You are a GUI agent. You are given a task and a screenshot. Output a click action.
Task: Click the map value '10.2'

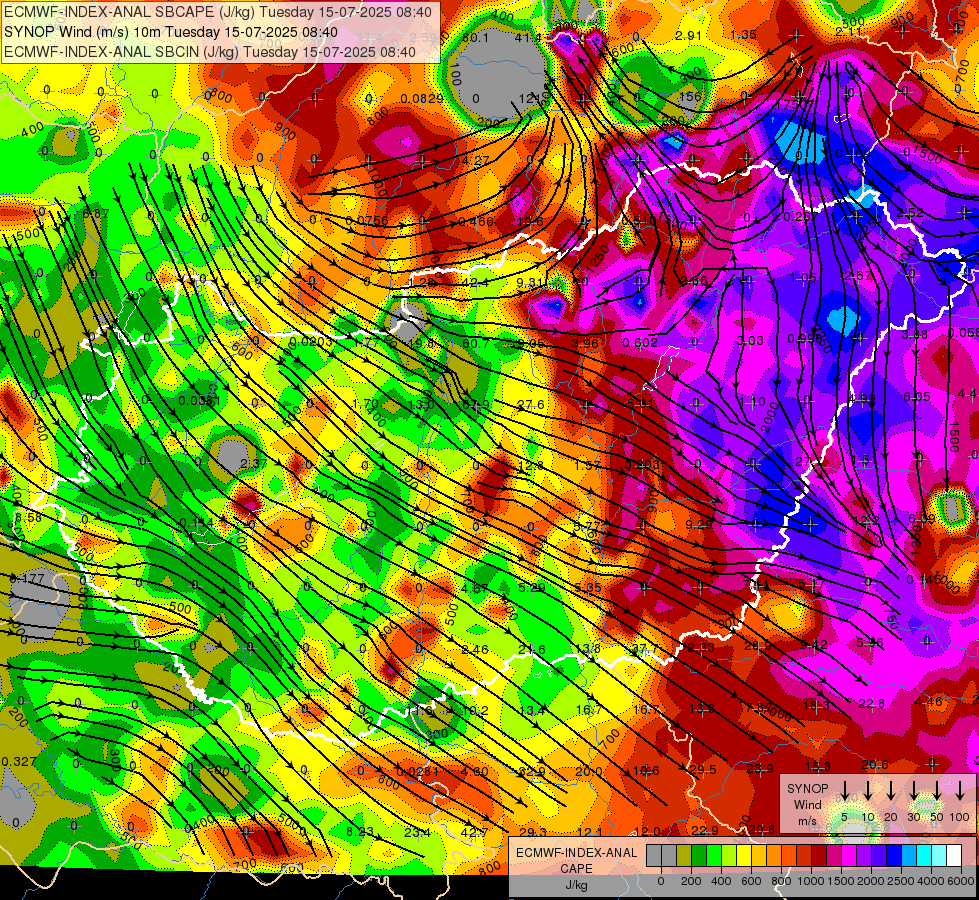475,711
